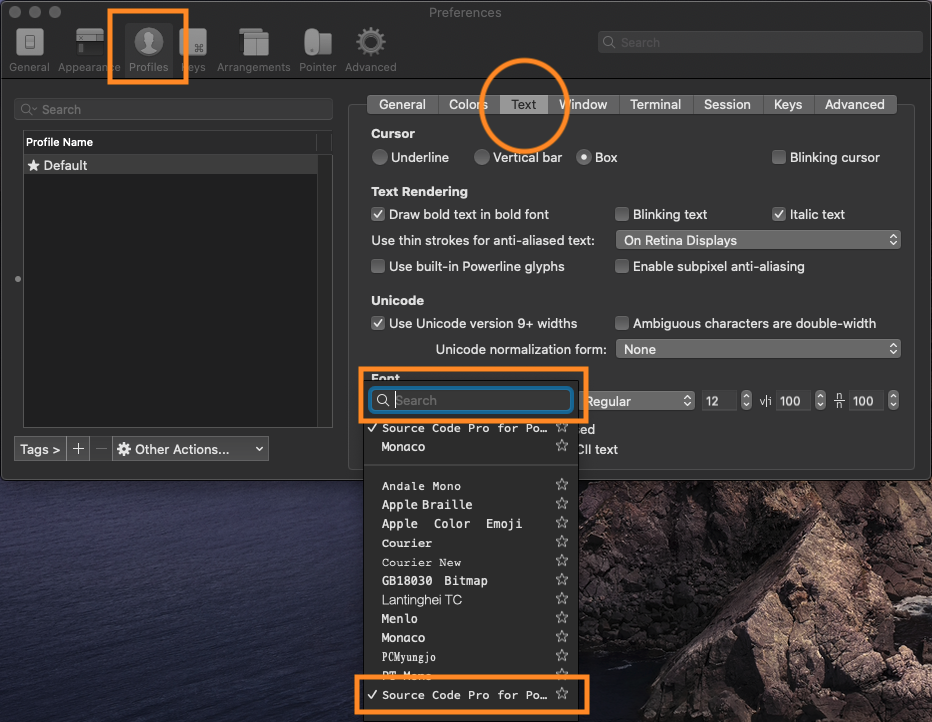Open thin strokes On Retina Displays dropdown
932x722 pixels.
758,240
